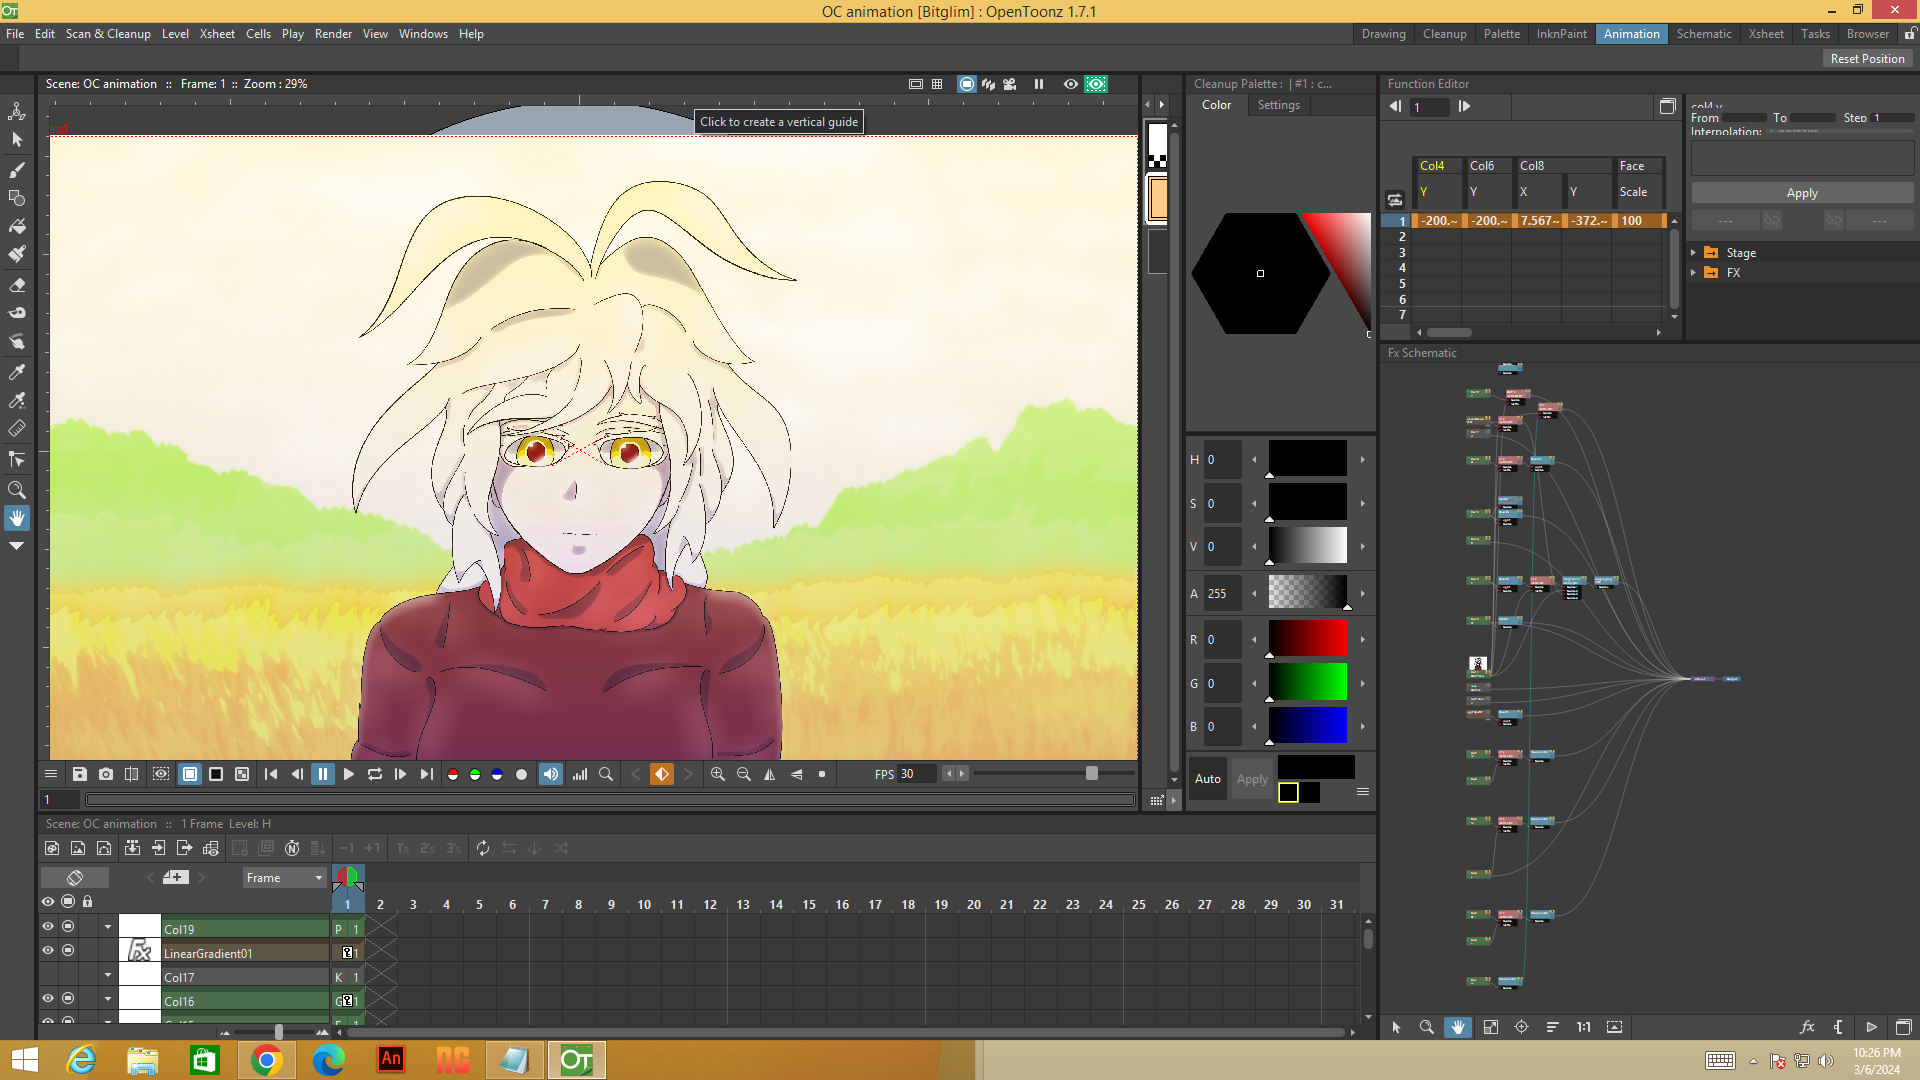Select the Hand pan tool
This screenshot has width=1920, height=1080.
[x=17, y=518]
